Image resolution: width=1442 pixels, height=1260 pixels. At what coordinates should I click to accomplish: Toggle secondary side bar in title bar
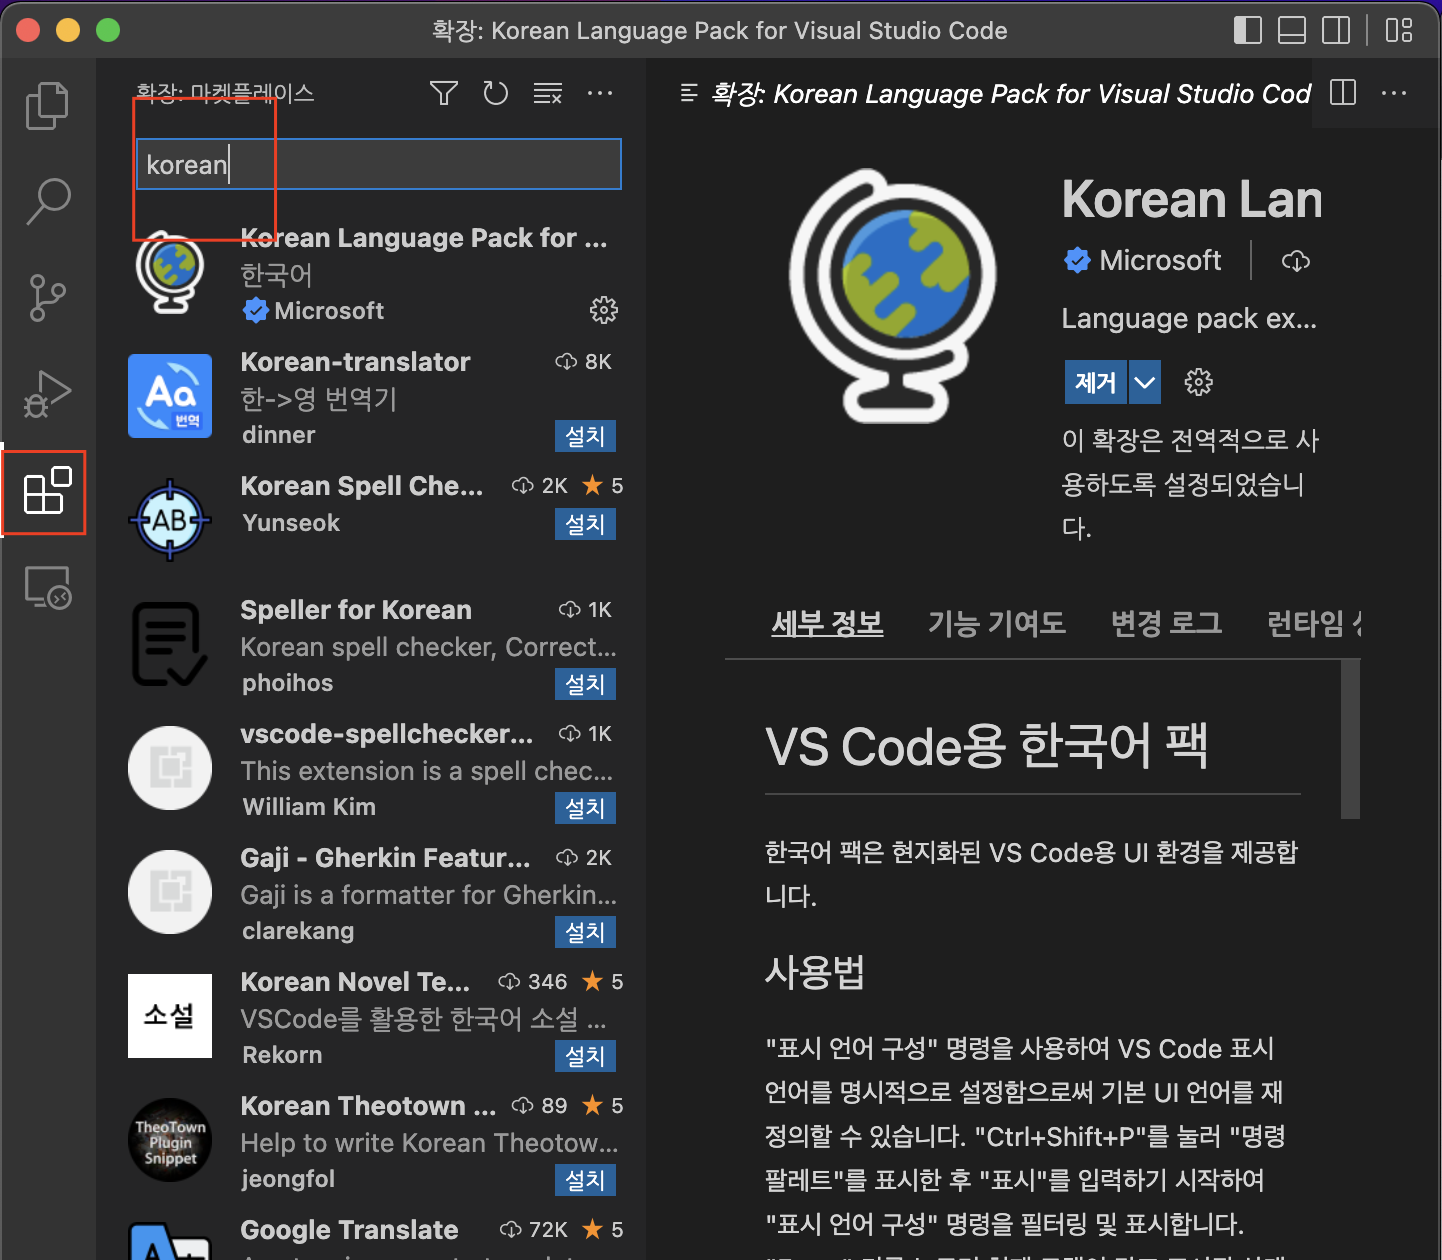click(x=1336, y=30)
